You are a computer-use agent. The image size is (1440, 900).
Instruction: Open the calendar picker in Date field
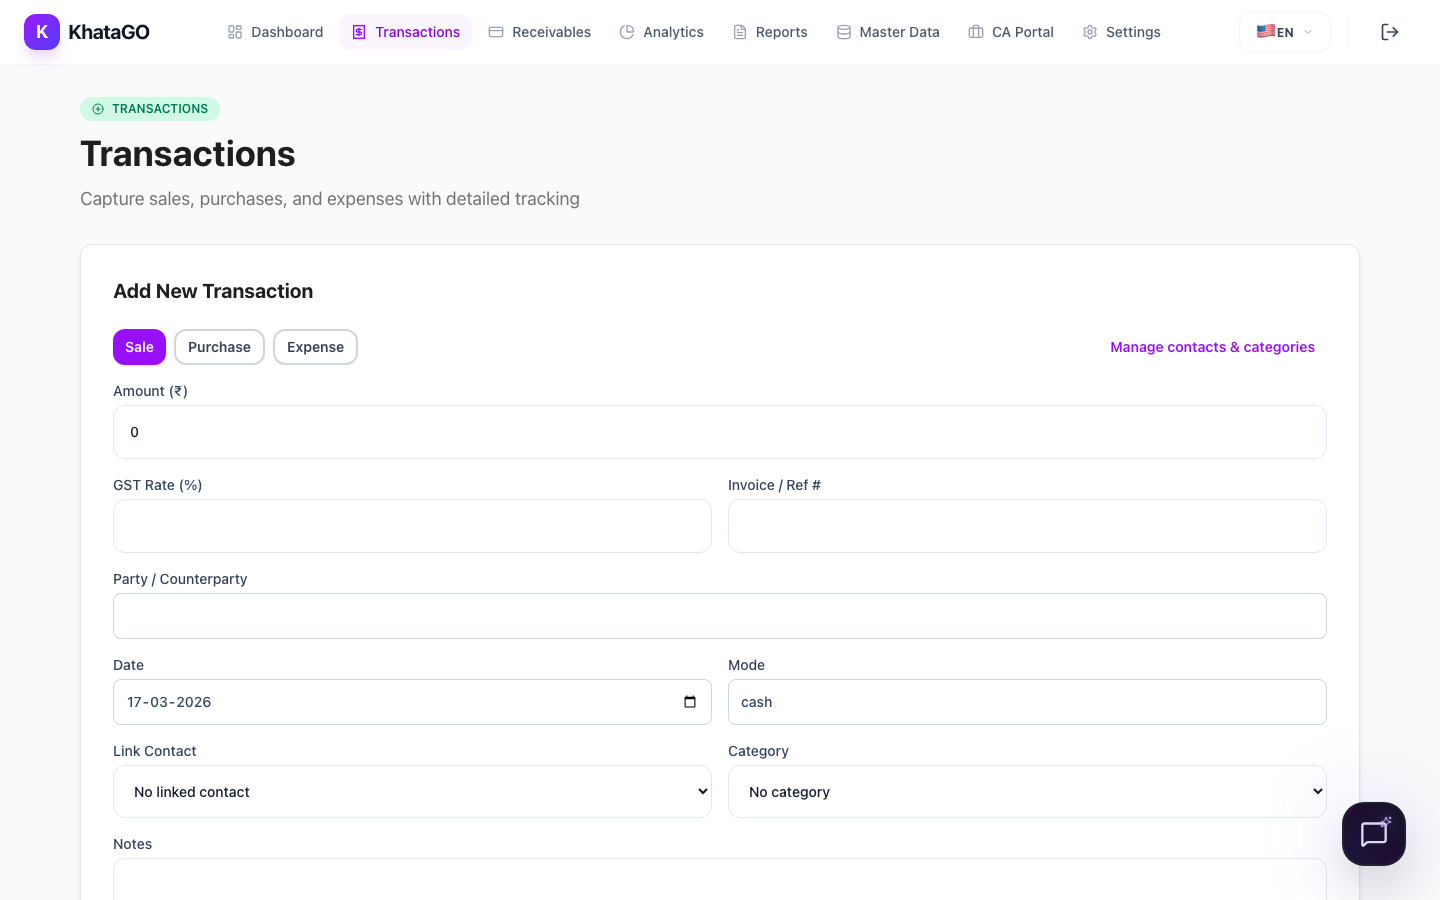coord(690,702)
